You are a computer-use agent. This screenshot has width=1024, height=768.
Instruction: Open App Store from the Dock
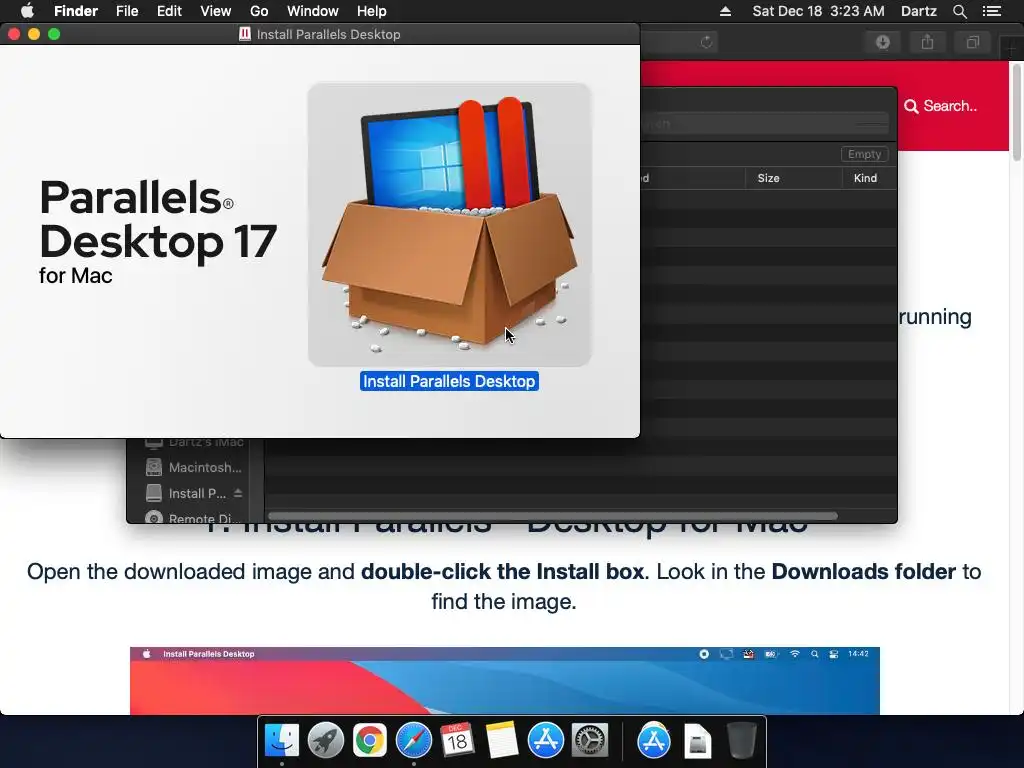(545, 741)
